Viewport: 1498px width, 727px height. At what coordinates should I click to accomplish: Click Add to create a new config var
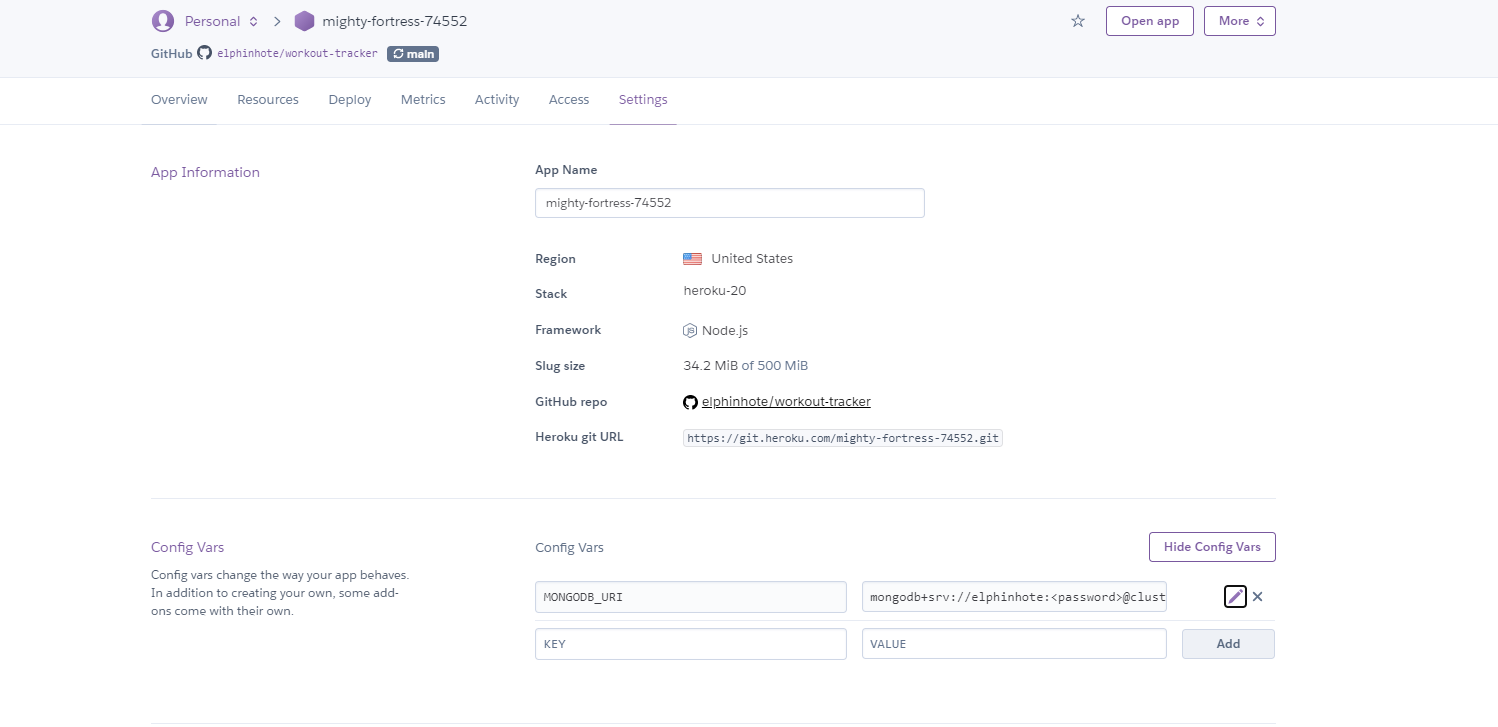click(1228, 643)
